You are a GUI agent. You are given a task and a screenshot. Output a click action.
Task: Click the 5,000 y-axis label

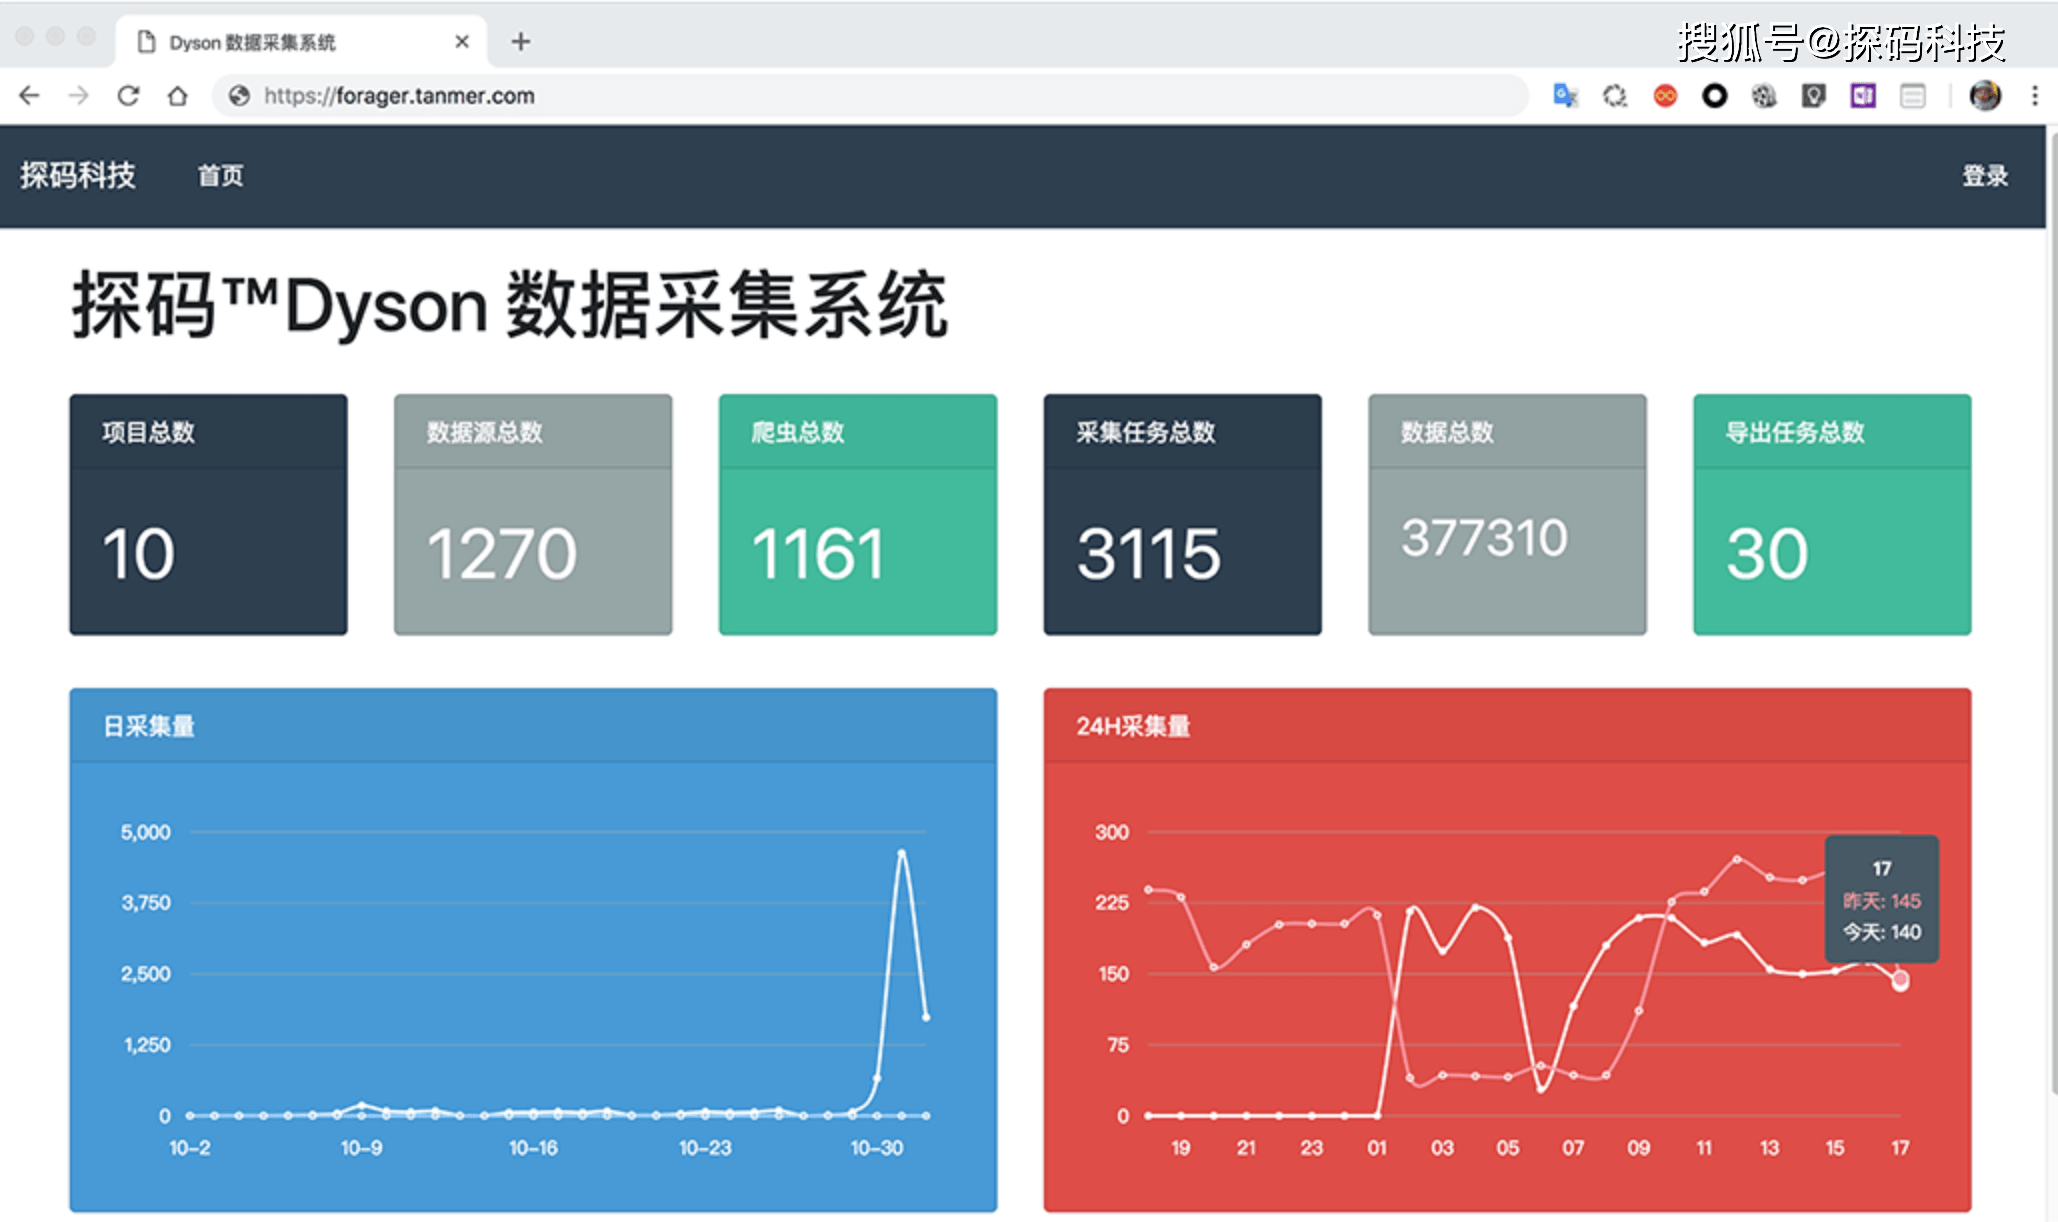146,832
